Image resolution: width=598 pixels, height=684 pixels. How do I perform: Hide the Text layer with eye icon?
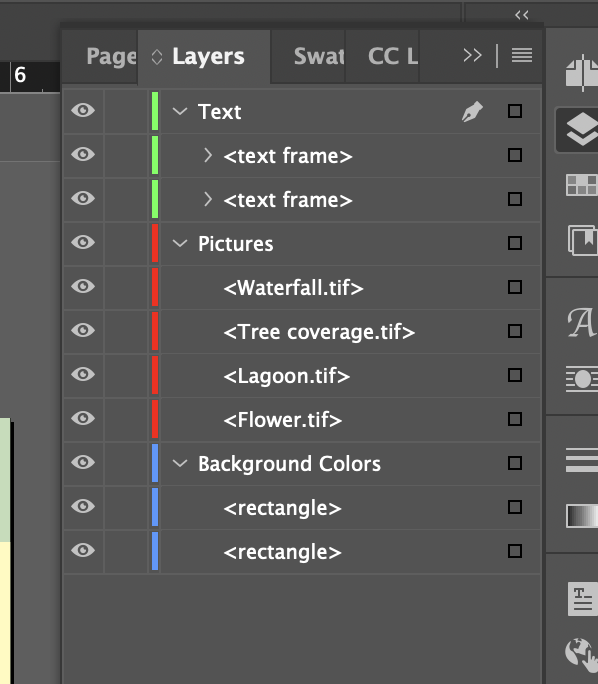[x=83, y=110]
